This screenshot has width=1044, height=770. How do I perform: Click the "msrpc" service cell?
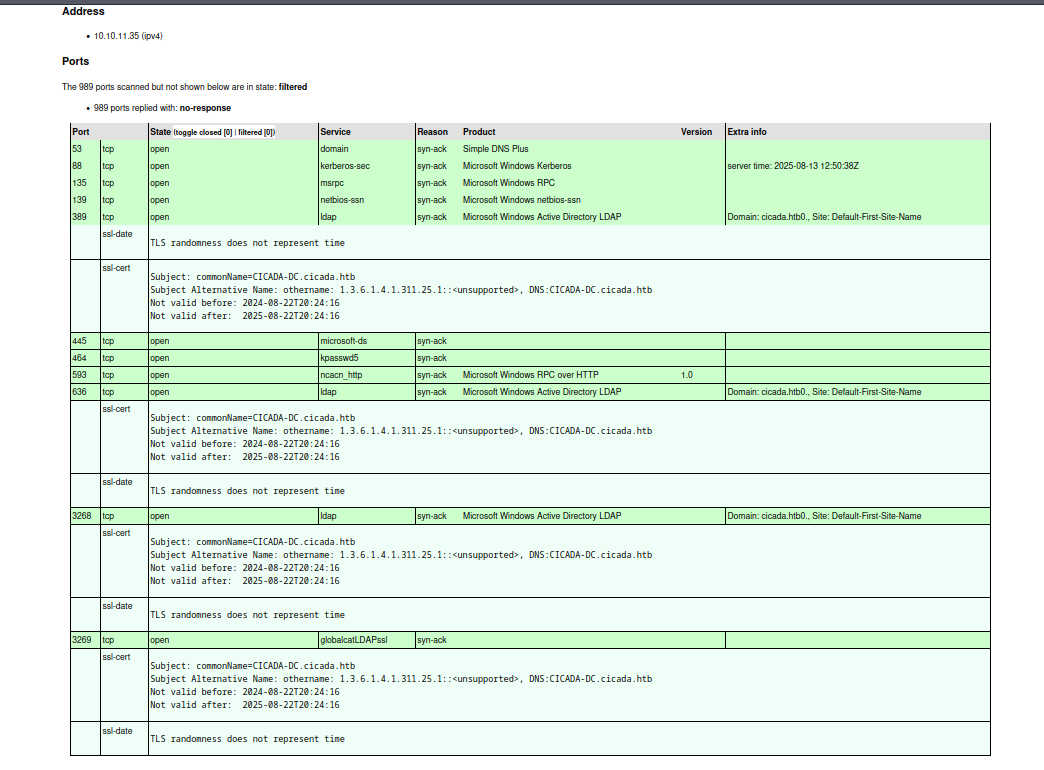click(x=332, y=183)
